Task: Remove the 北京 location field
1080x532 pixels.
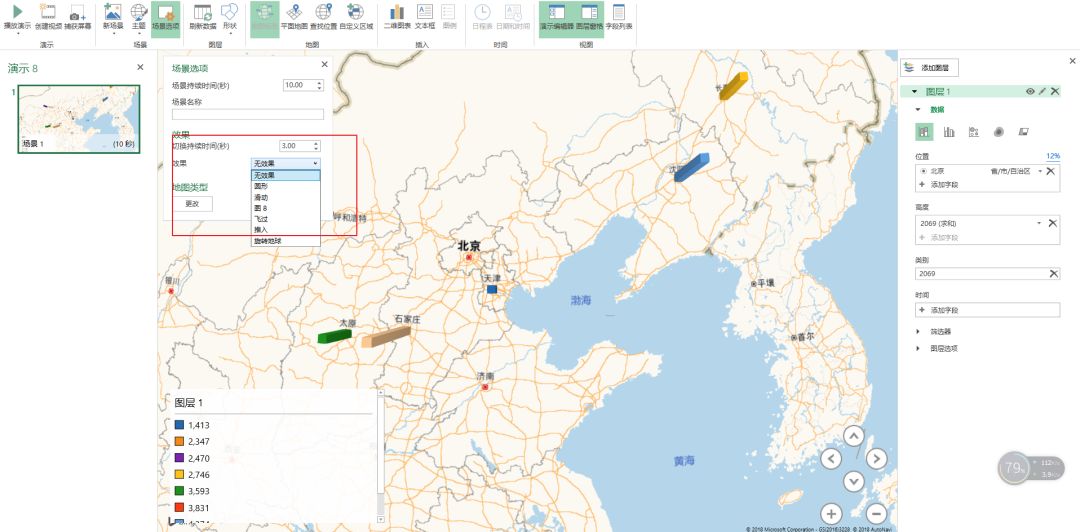Action: tap(1051, 171)
